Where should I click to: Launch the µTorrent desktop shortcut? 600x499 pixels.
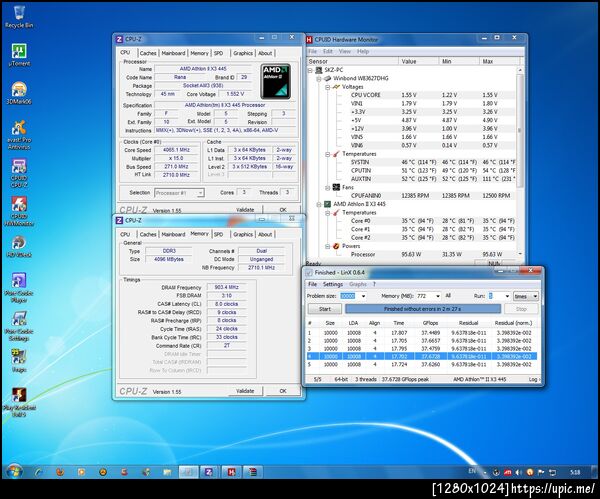(19, 55)
